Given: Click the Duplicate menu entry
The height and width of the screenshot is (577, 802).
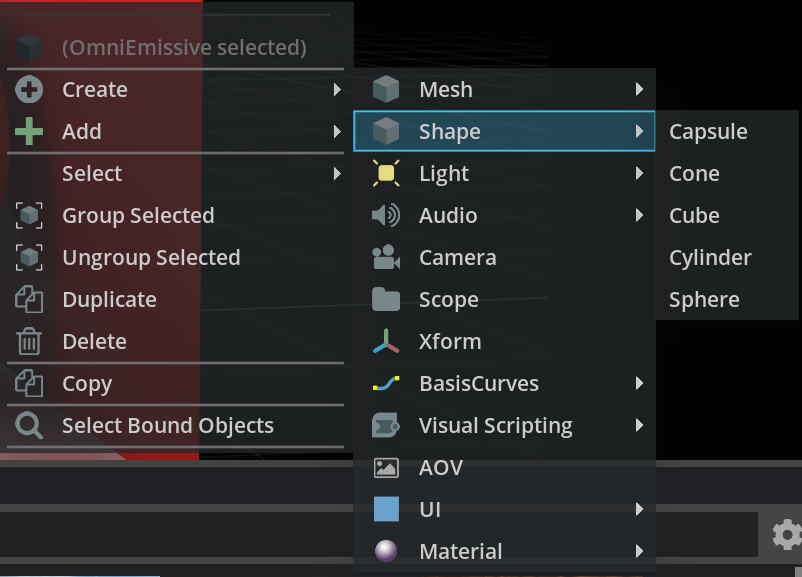Looking at the screenshot, I should 109,300.
